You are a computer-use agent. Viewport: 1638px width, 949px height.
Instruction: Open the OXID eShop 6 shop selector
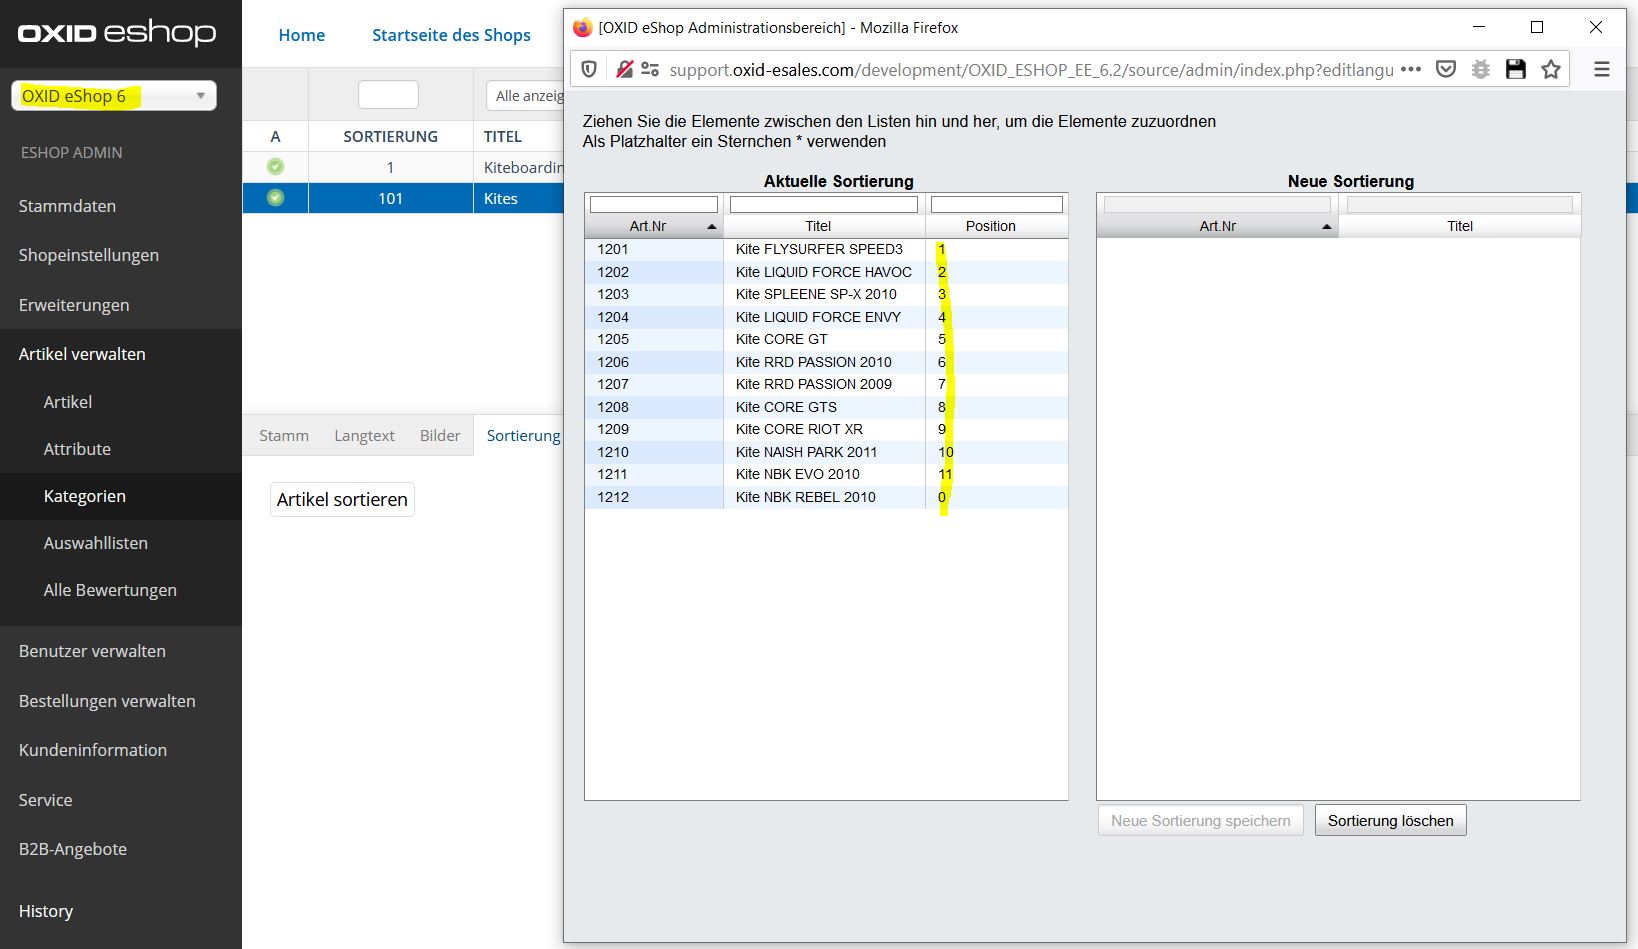coord(114,96)
